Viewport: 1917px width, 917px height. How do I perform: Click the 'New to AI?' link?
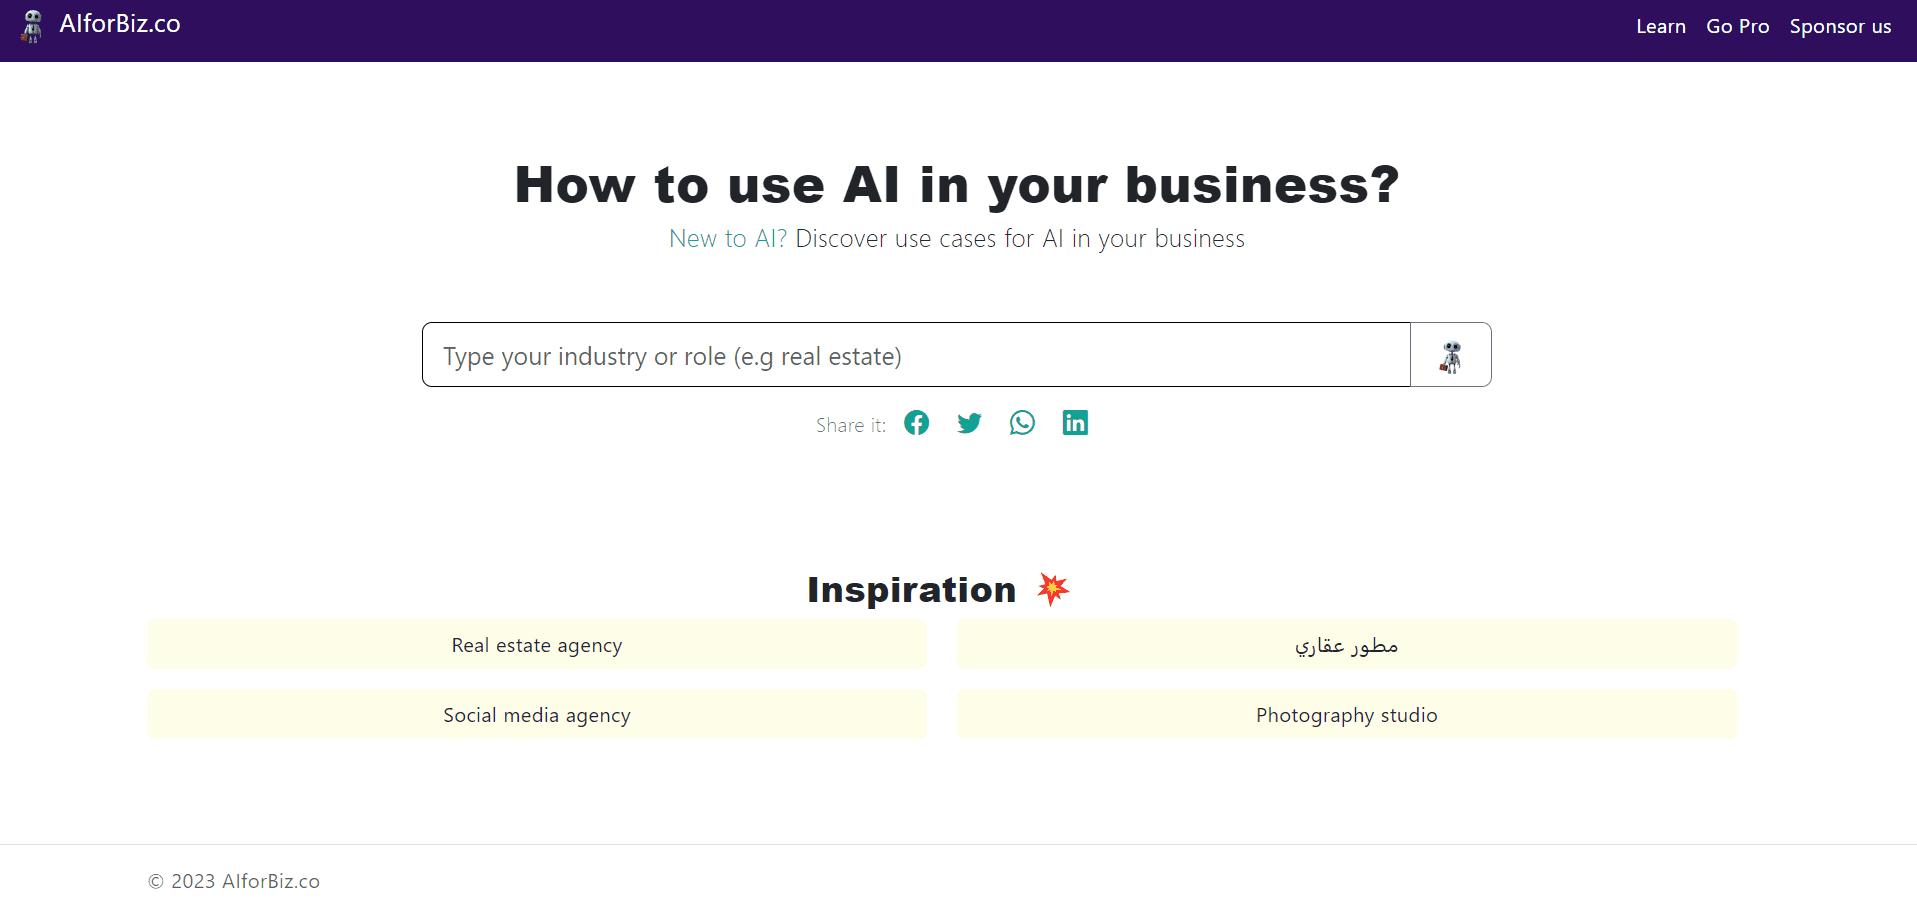pyautogui.click(x=726, y=238)
